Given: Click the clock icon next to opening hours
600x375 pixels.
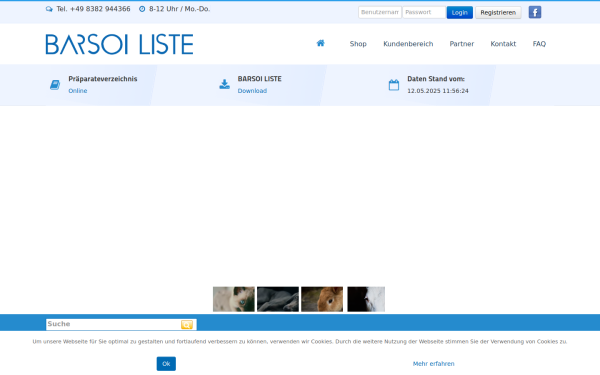Looking at the screenshot, I should [142, 9].
